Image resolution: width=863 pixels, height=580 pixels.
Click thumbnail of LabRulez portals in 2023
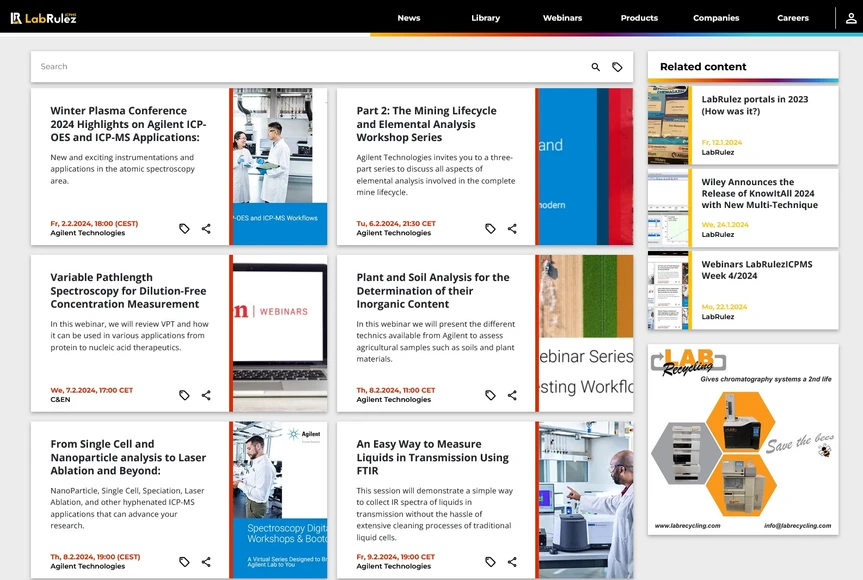click(668, 125)
